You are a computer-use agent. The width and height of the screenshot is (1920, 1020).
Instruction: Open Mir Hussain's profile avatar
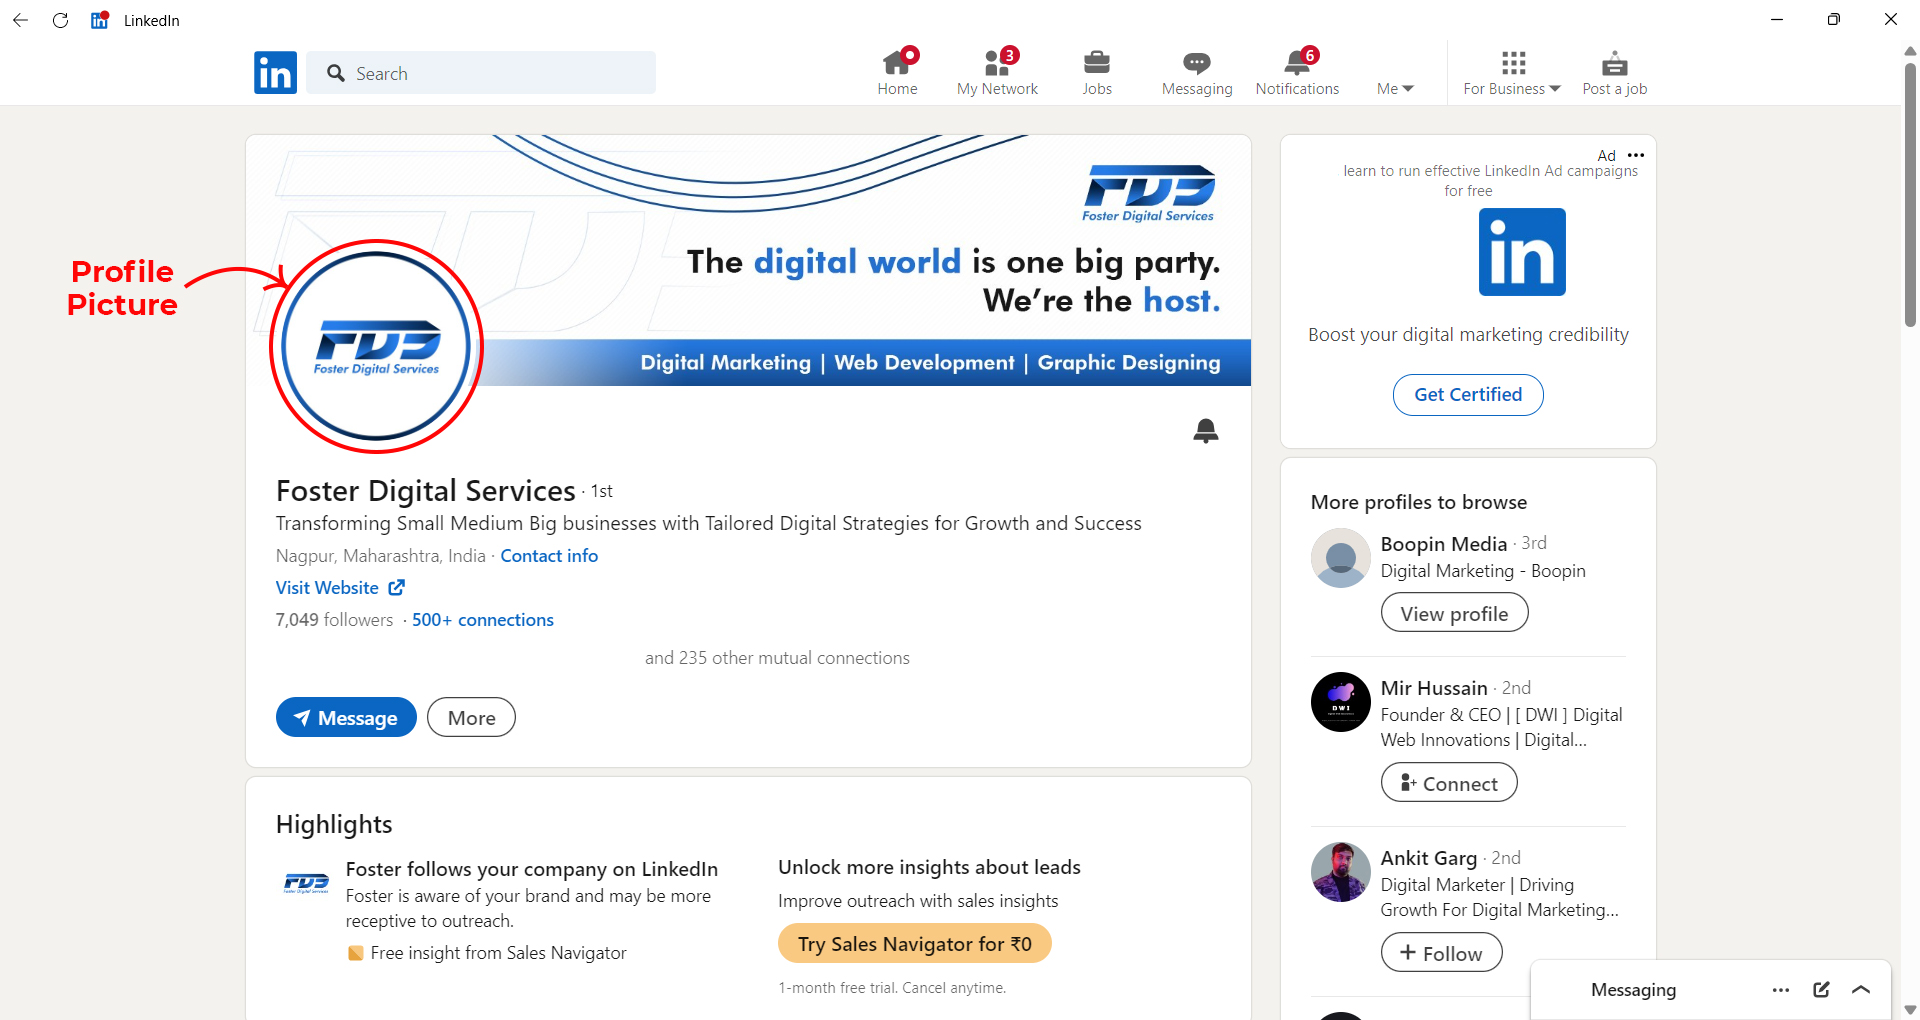[x=1341, y=702]
